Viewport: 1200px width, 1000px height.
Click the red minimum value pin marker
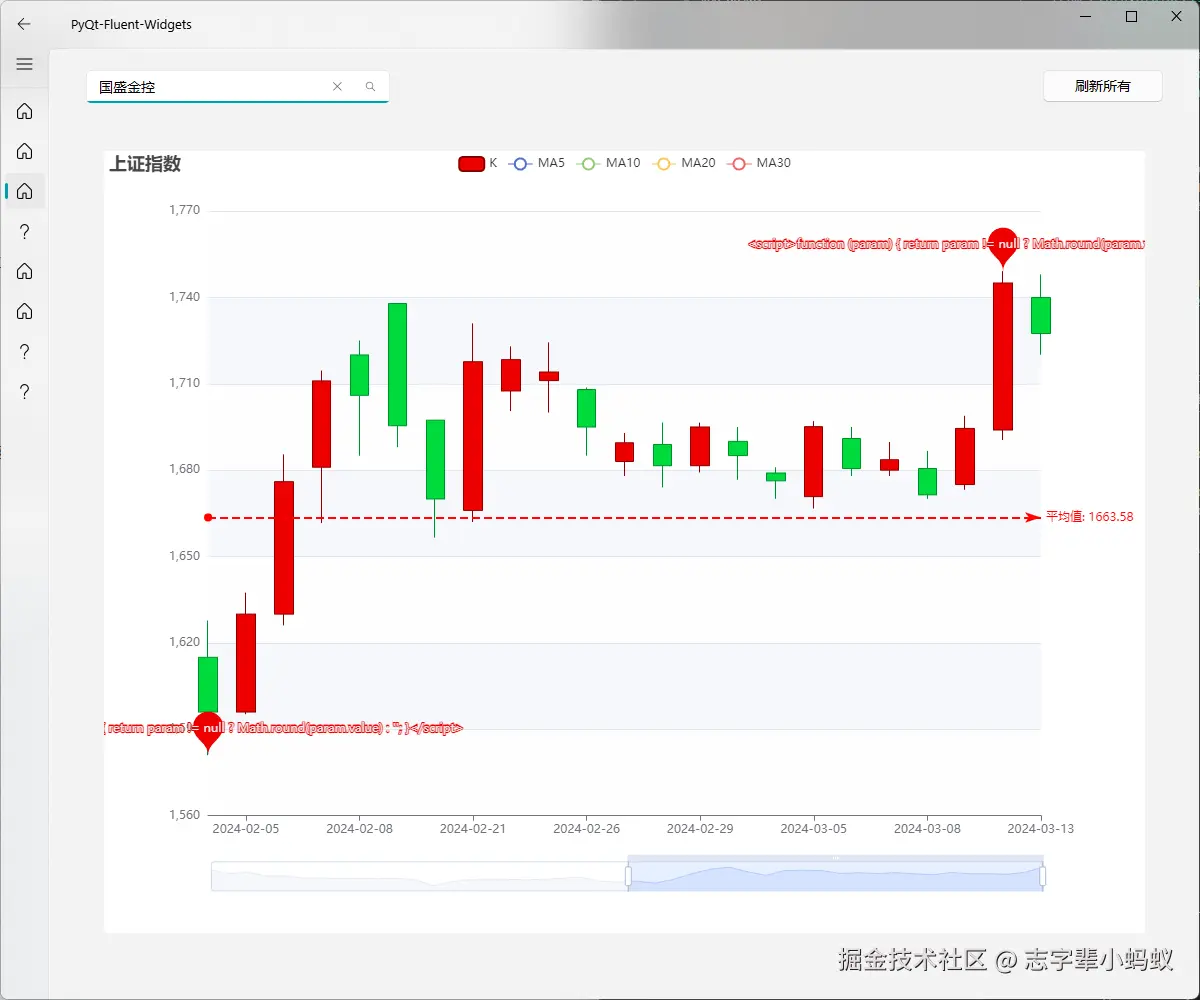[207, 731]
